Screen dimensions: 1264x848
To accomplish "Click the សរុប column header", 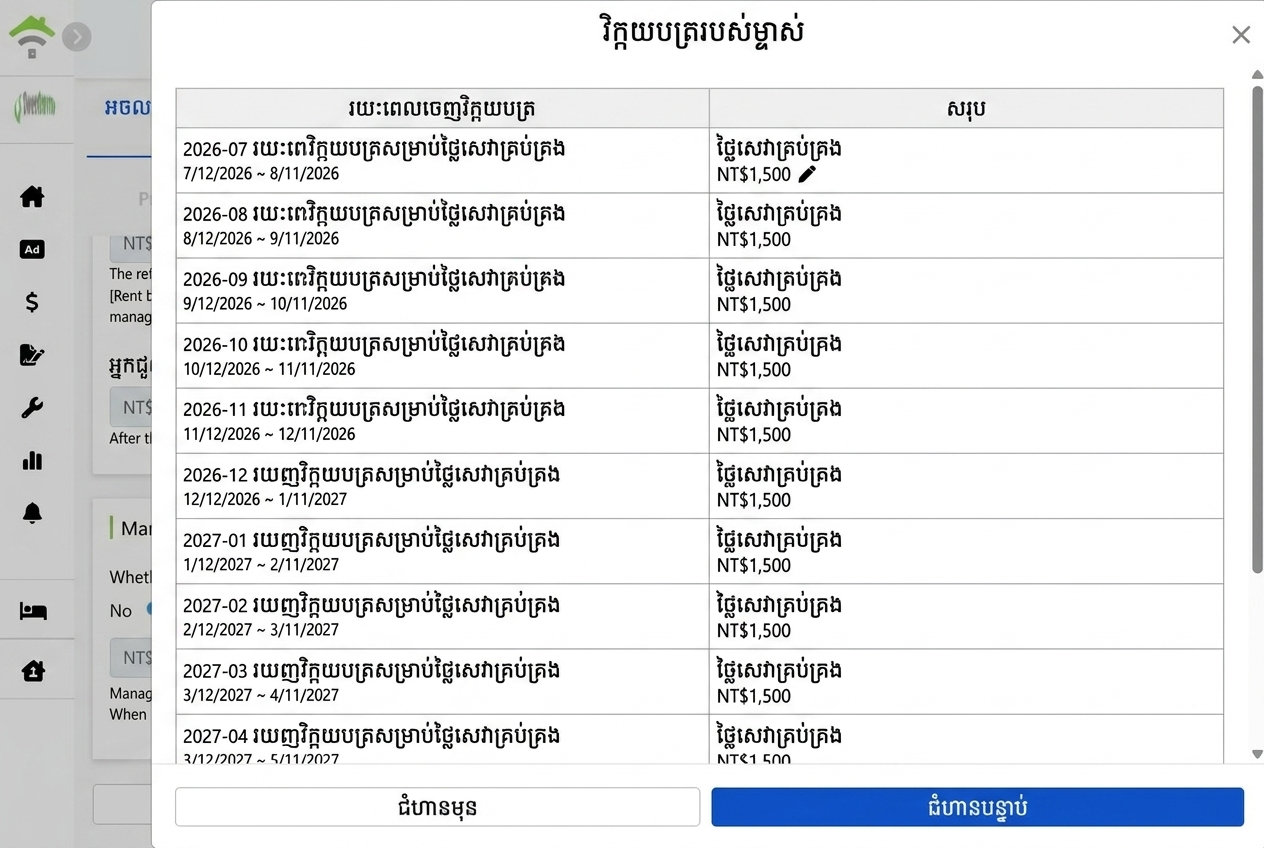I will coord(966,108).
